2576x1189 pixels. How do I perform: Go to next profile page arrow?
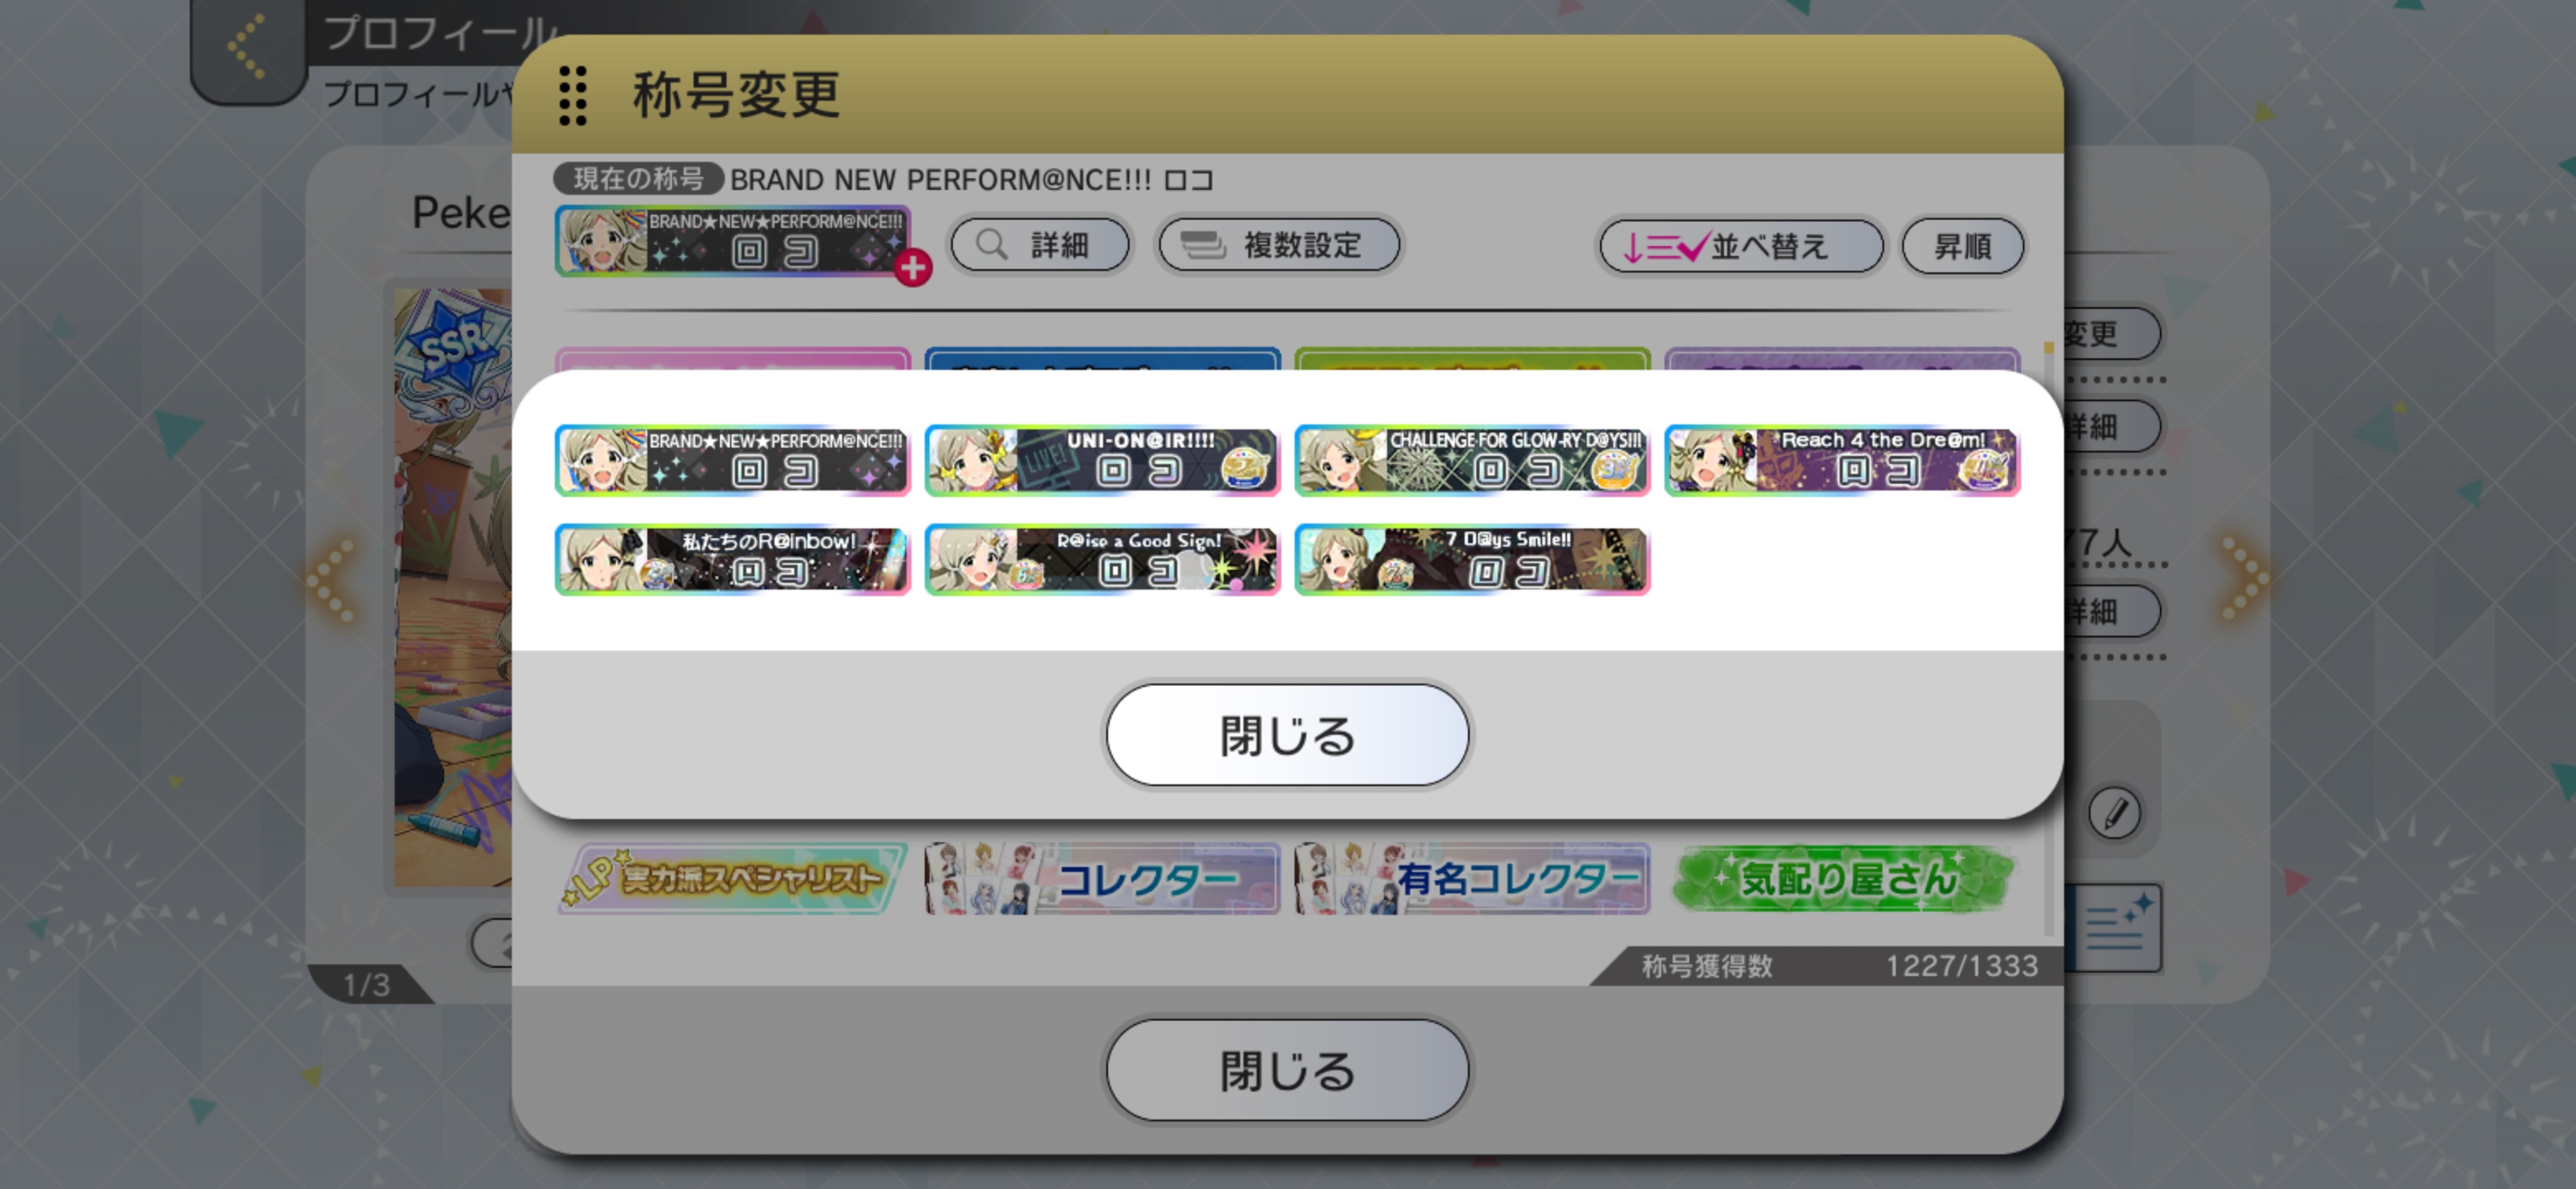pos(2244,577)
